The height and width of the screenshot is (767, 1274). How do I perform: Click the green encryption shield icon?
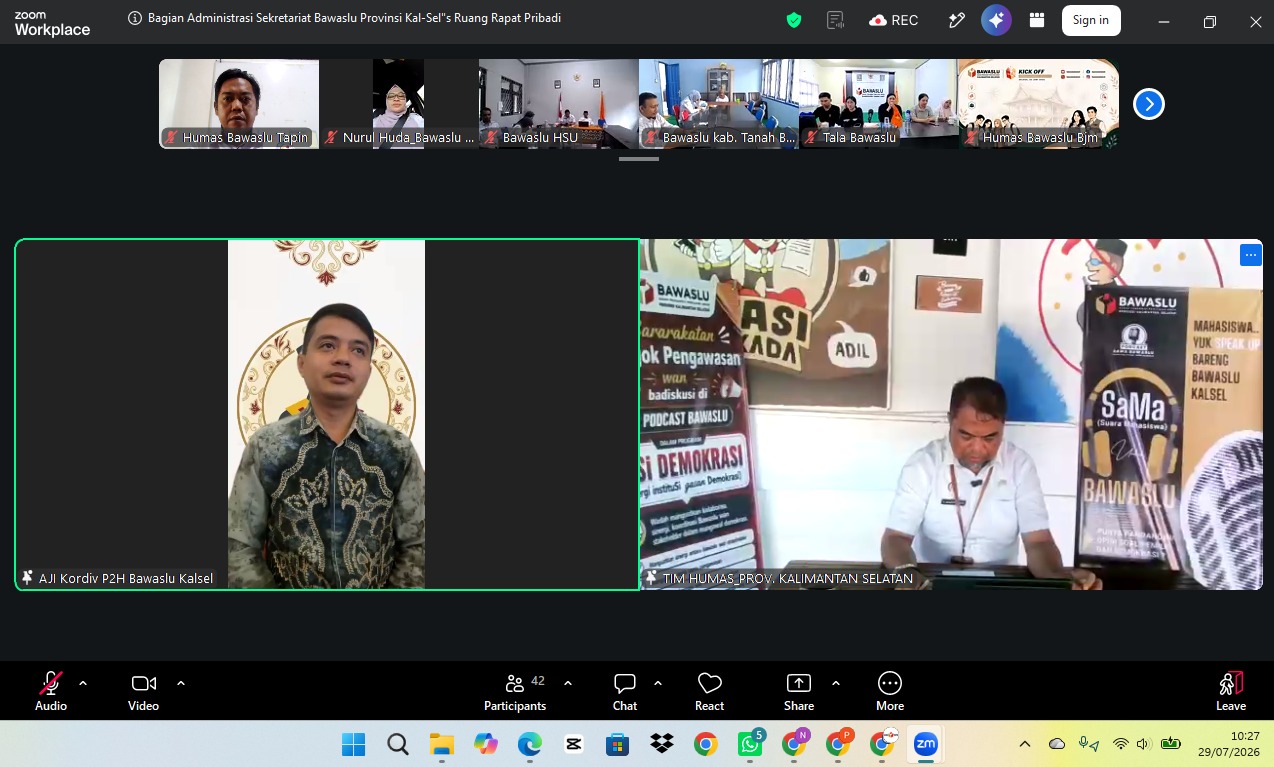[794, 20]
